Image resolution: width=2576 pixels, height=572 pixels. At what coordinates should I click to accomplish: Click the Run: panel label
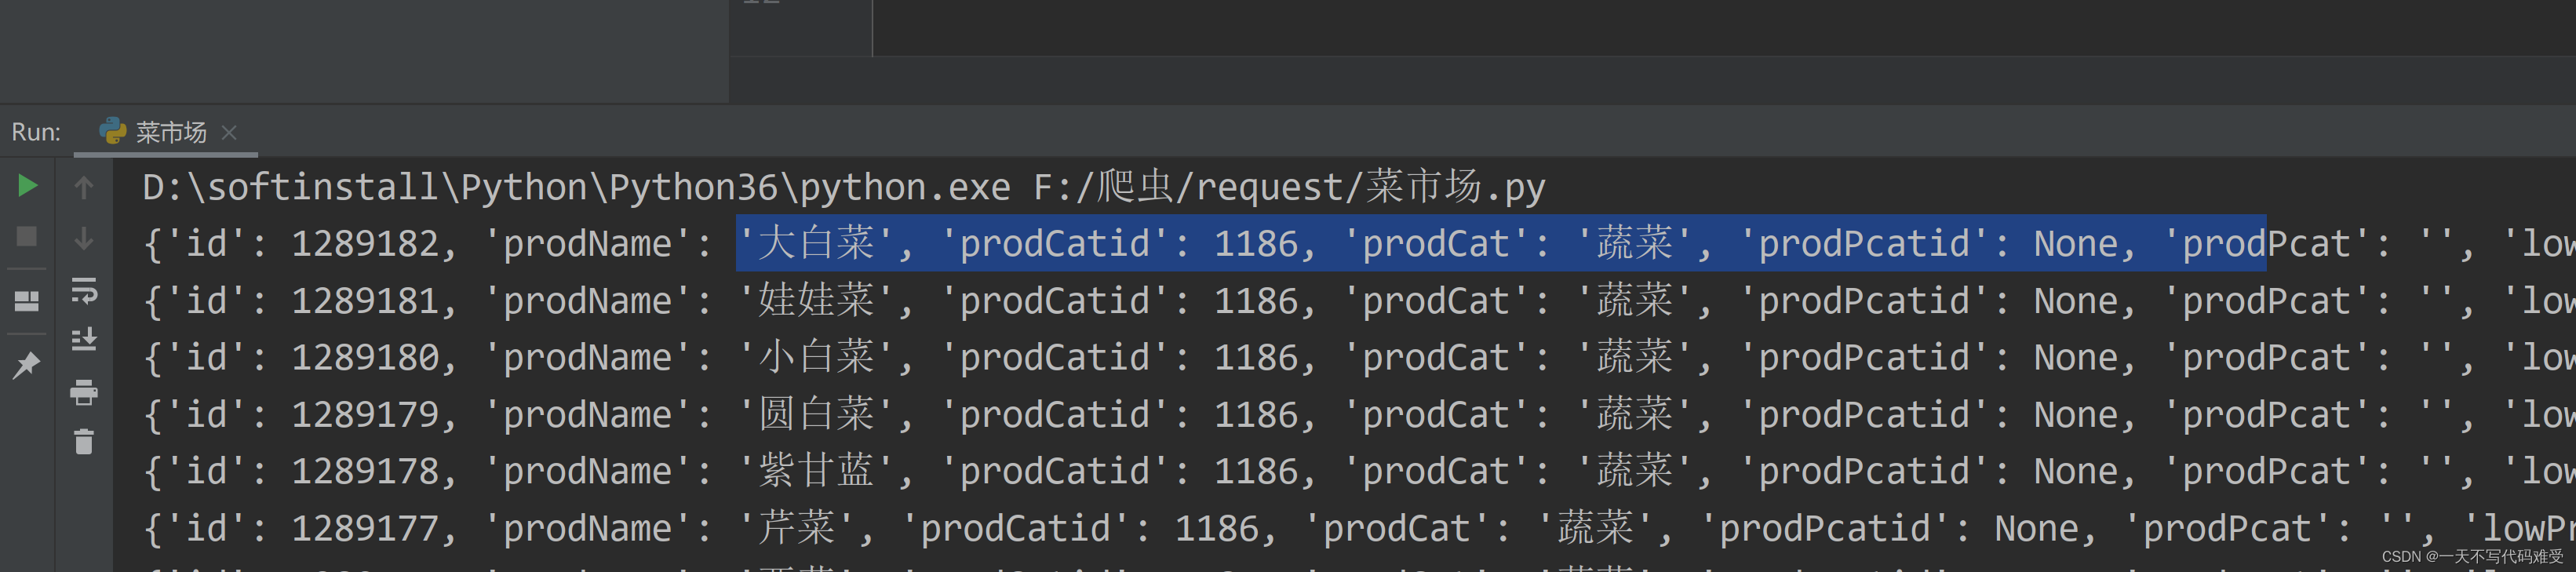(35, 131)
